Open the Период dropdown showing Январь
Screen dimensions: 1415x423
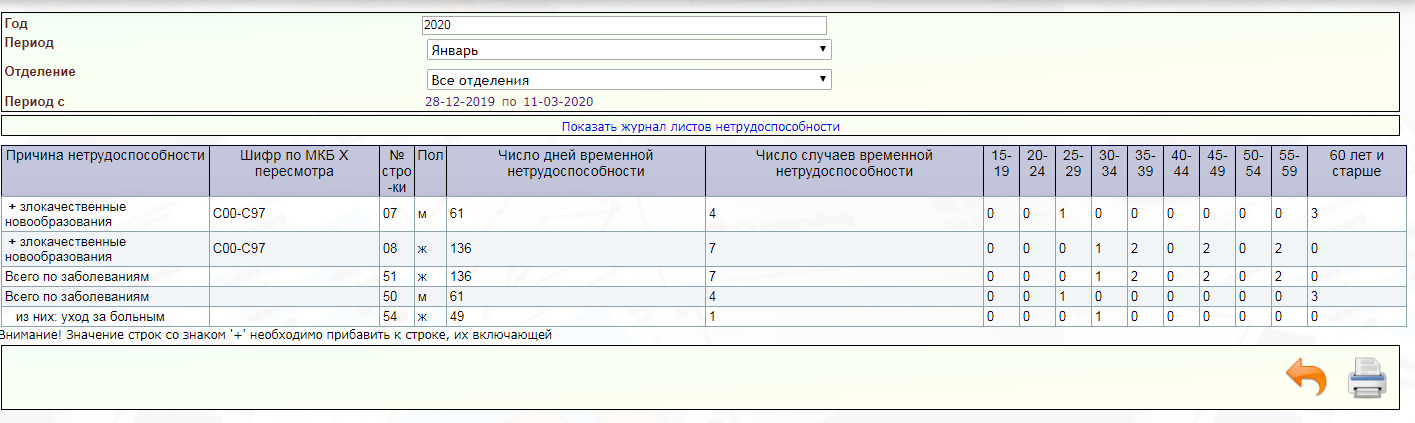coord(628,50)
